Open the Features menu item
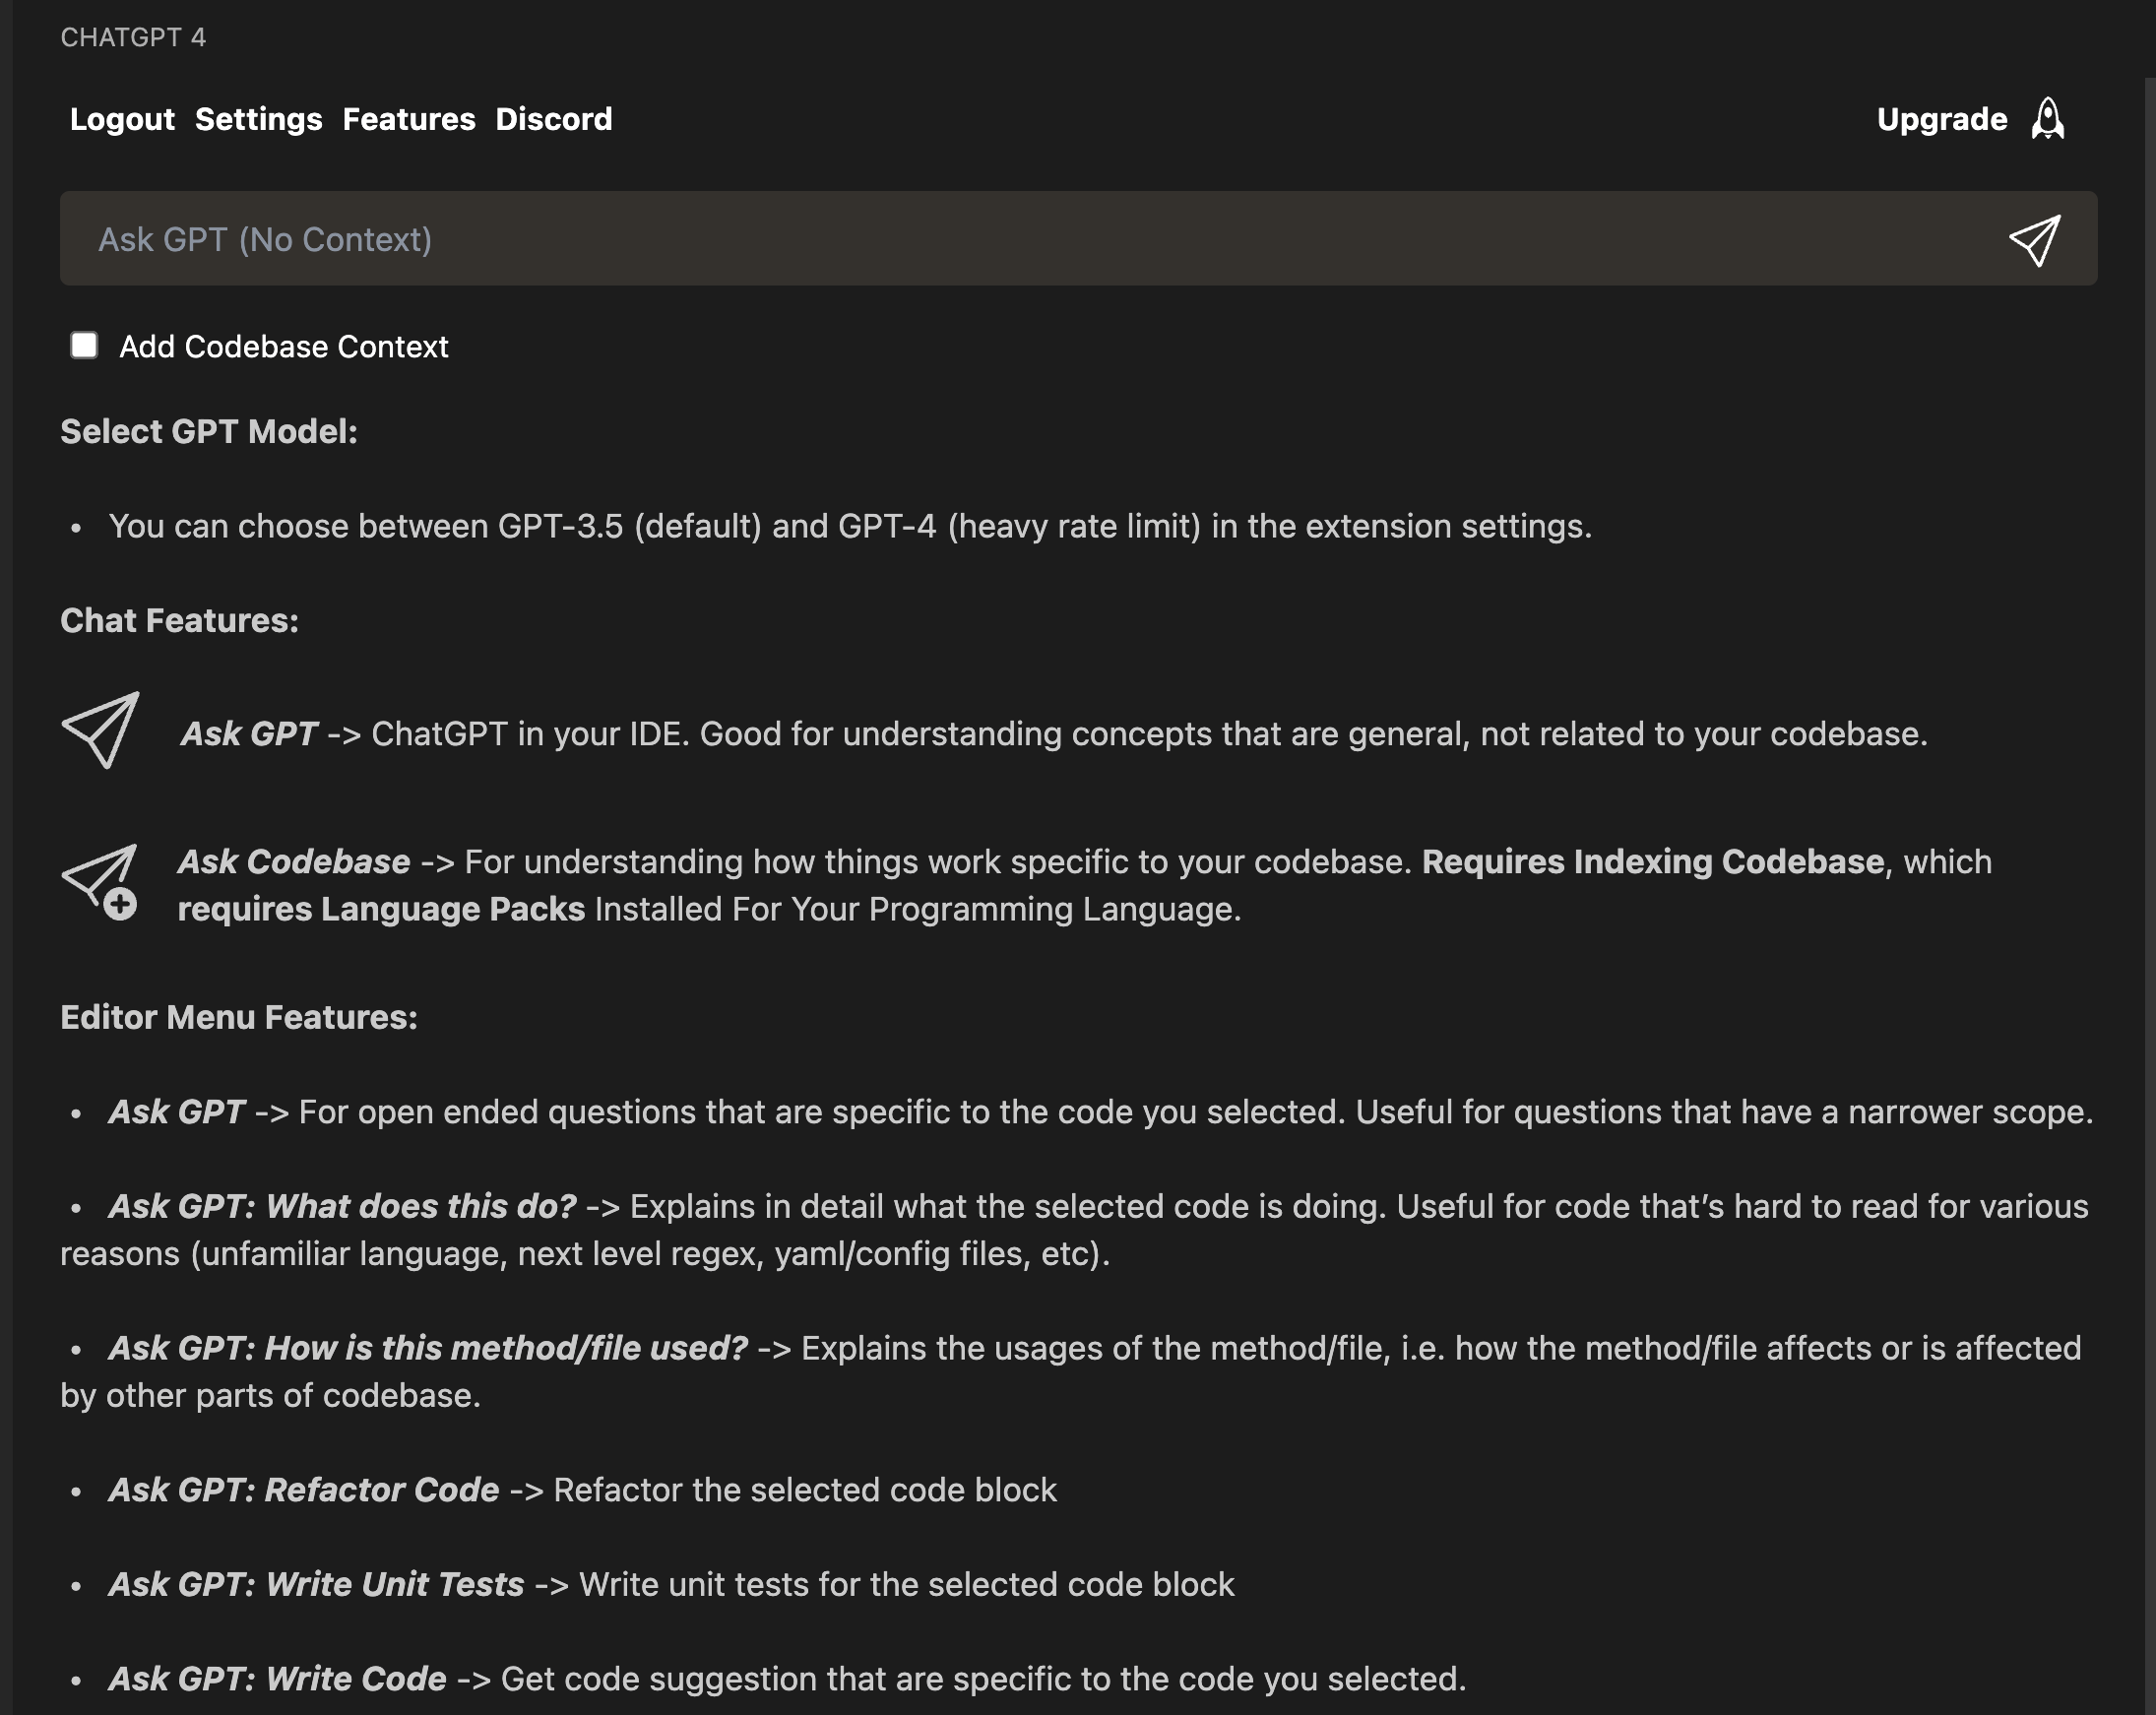Image resolution: width=2156 pixels, height=1715 pixels. coord(408,119)
